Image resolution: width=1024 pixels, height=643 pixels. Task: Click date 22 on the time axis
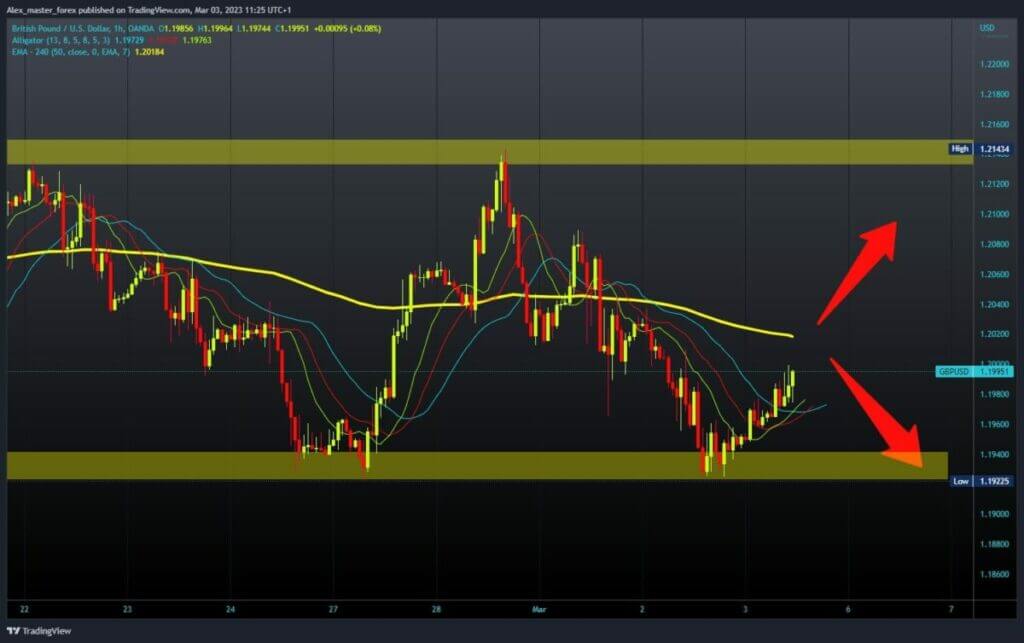pos(24,608)
